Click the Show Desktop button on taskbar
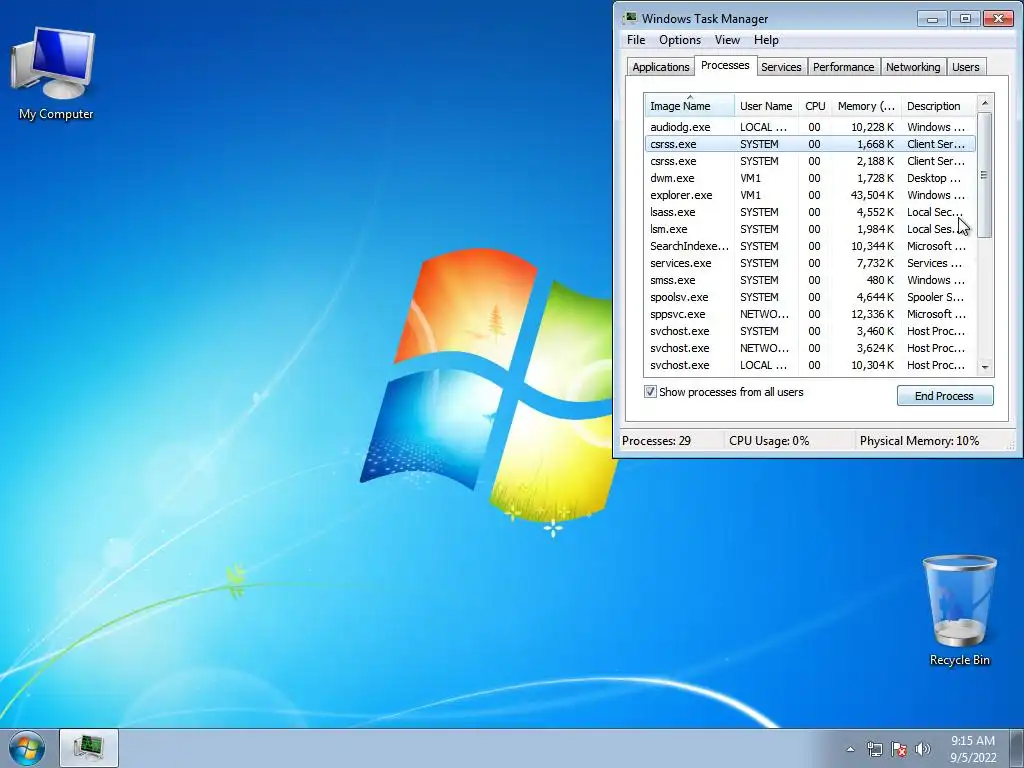 [1017, 748]
